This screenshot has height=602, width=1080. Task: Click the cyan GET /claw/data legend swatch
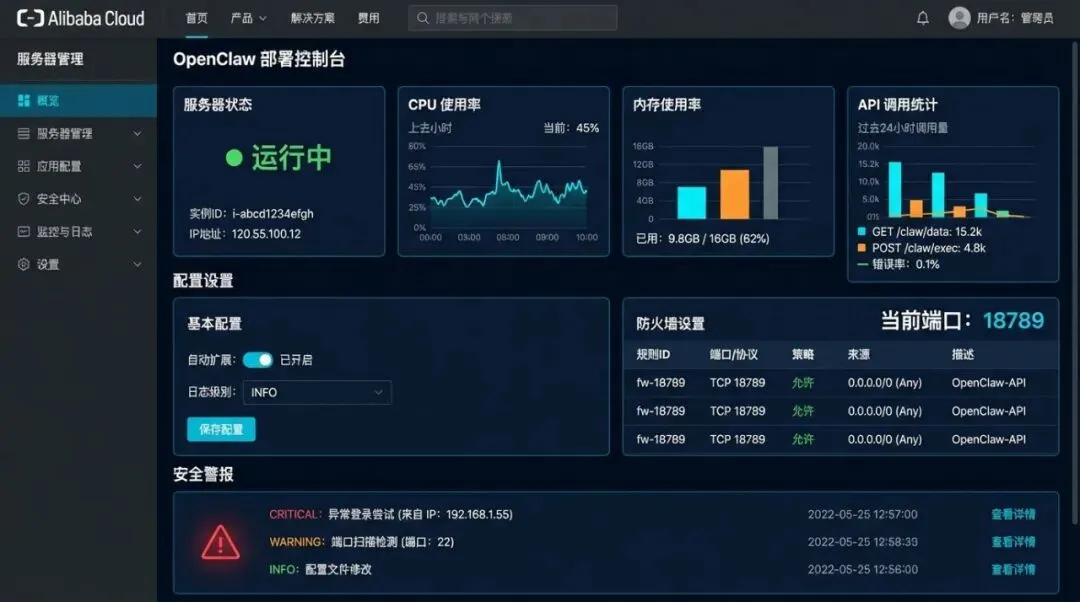click(862, 231)
